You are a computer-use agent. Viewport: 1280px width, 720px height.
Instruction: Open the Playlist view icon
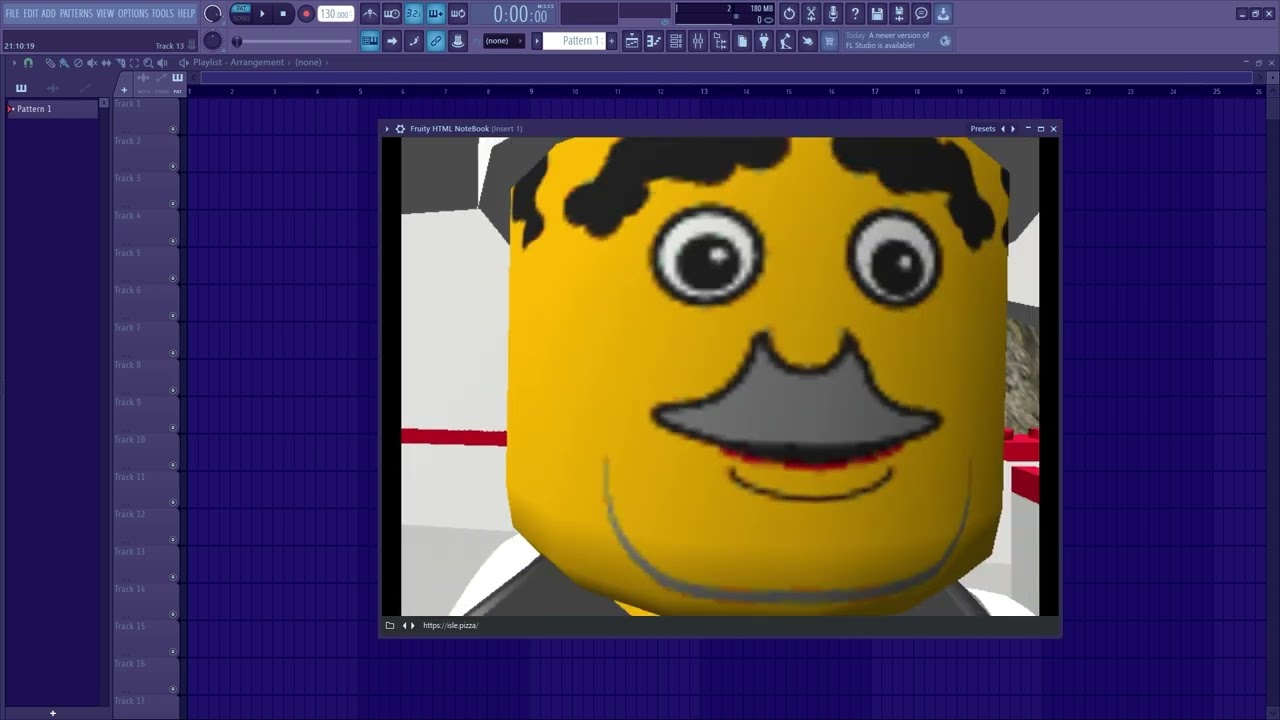coord(632,41)
